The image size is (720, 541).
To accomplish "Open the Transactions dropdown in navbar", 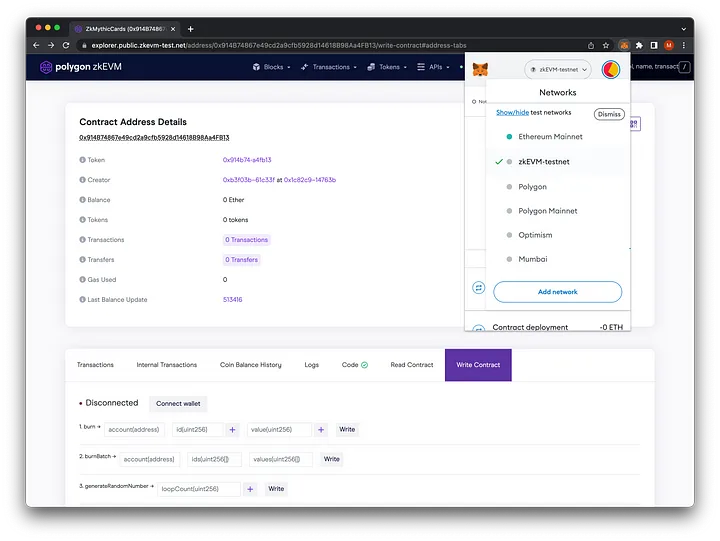I will [x=329, y=67].
